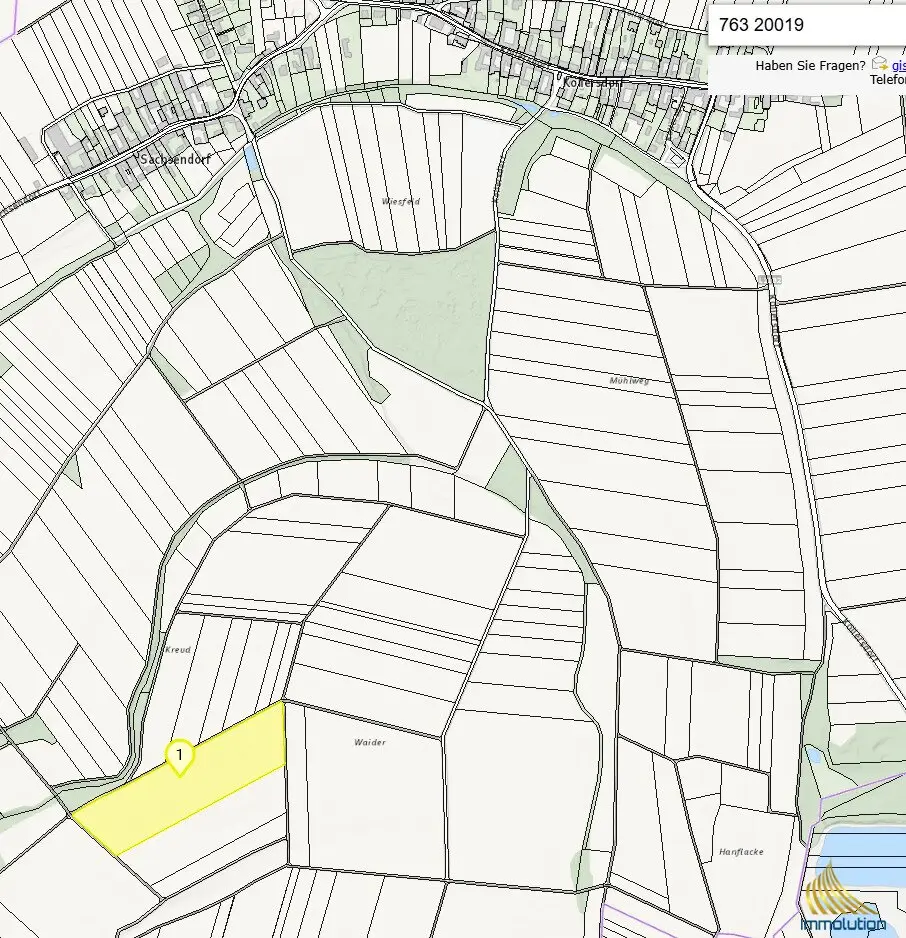Click the search field containing "763 20019"

coord(807,25)
